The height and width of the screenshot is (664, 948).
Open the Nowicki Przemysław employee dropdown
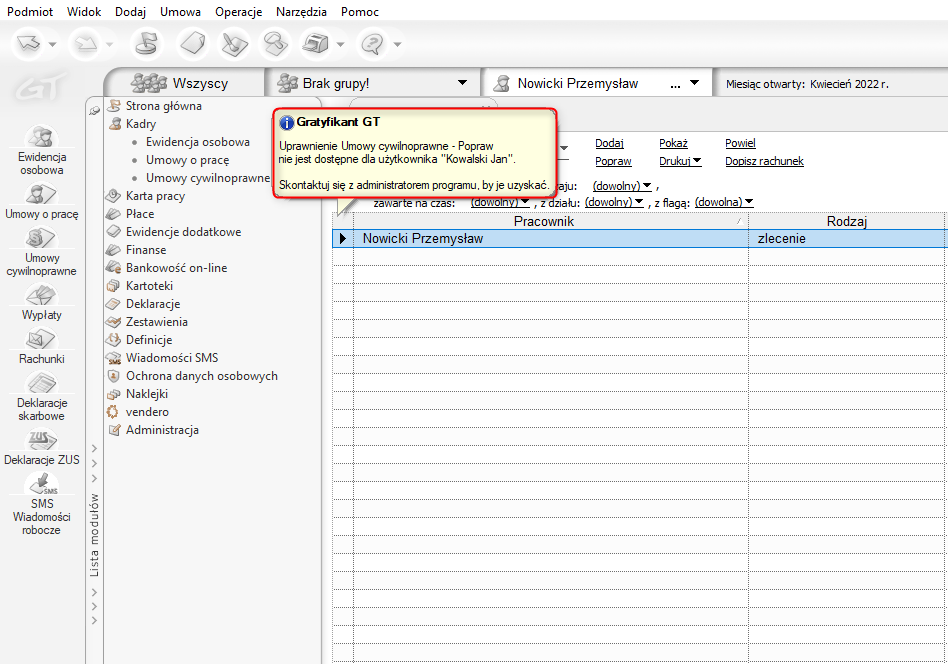pyautogui.click(x=695, y=83)
